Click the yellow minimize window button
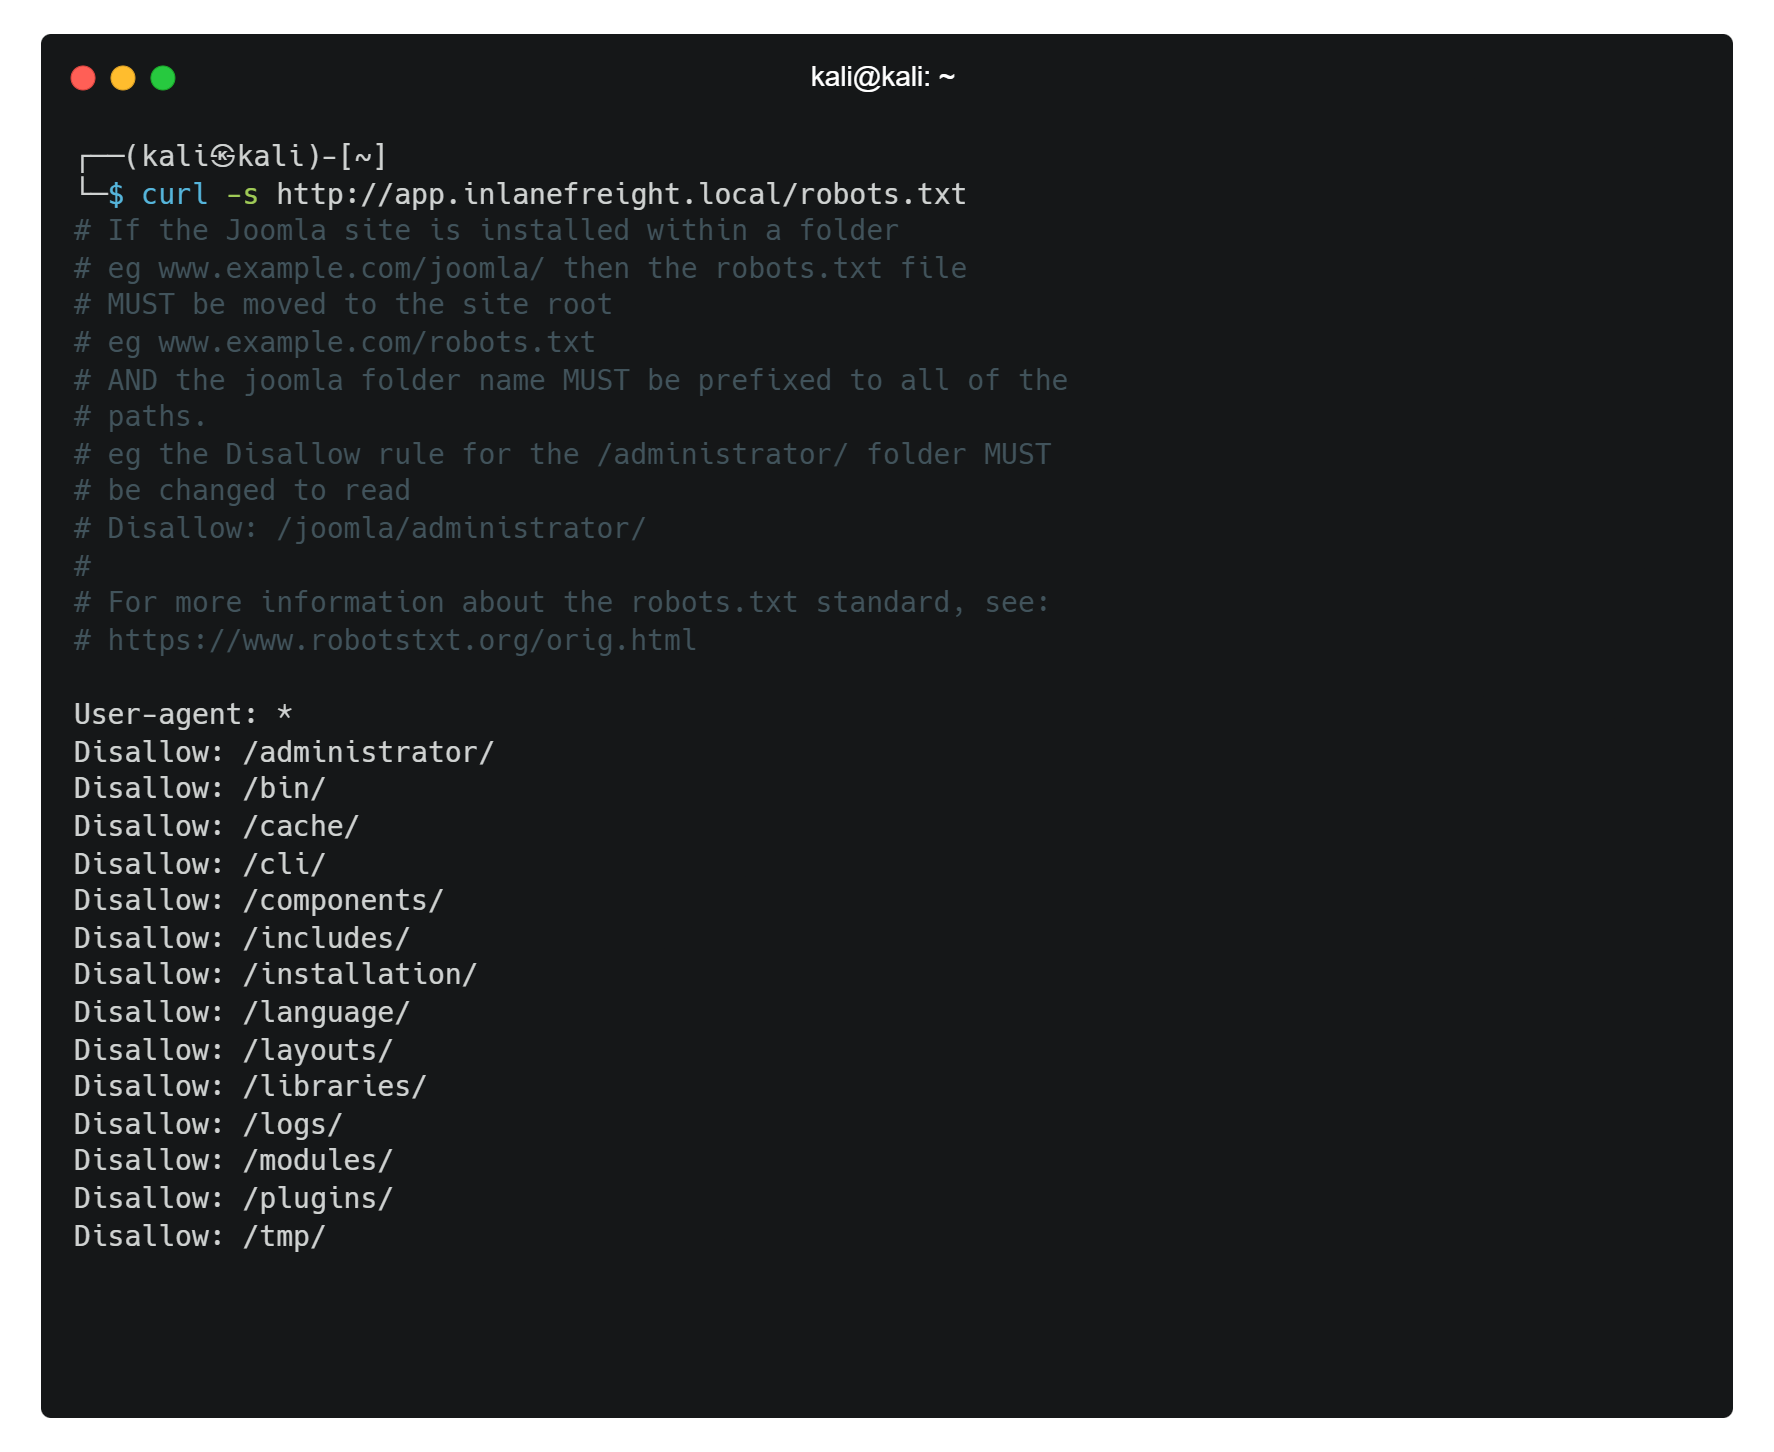Viewport: 1774px width, 1452px height. pyautogui.click(x=123, y=78)
